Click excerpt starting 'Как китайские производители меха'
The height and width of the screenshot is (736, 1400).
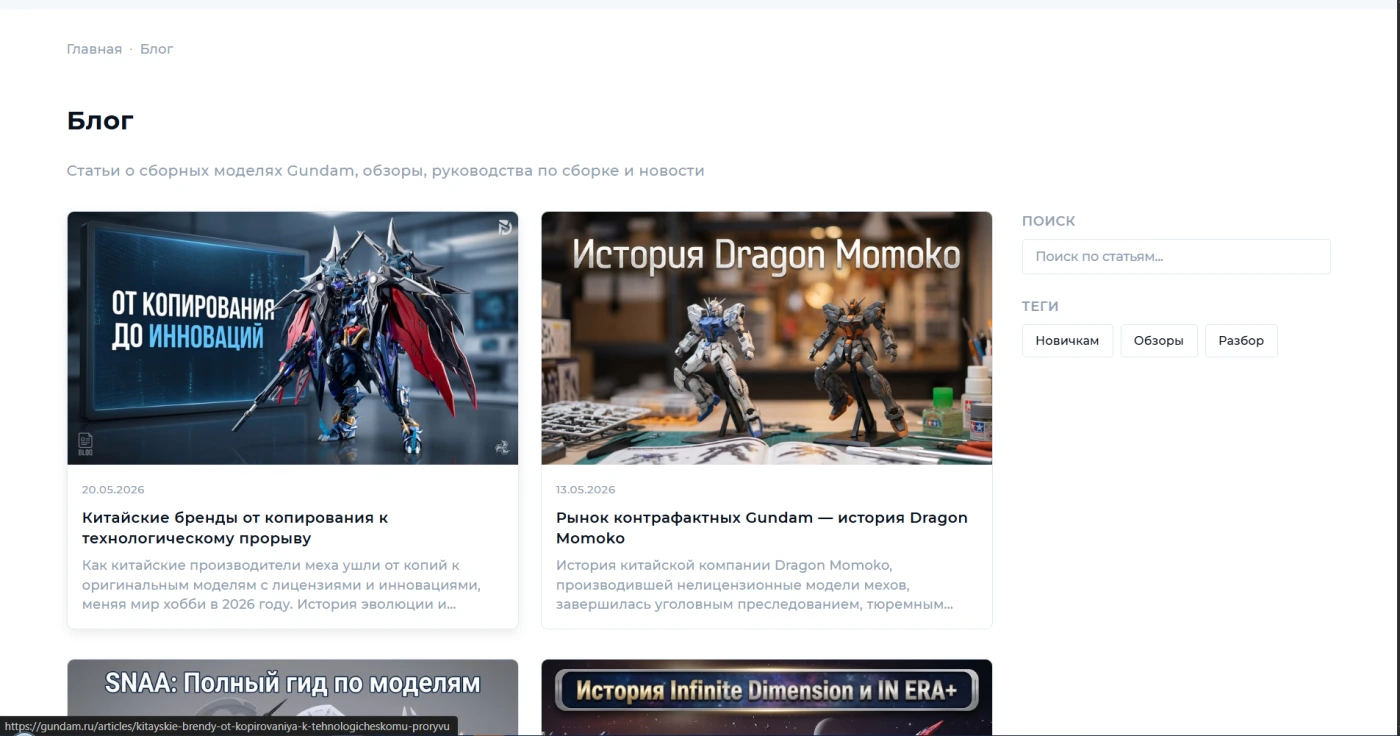281,585
